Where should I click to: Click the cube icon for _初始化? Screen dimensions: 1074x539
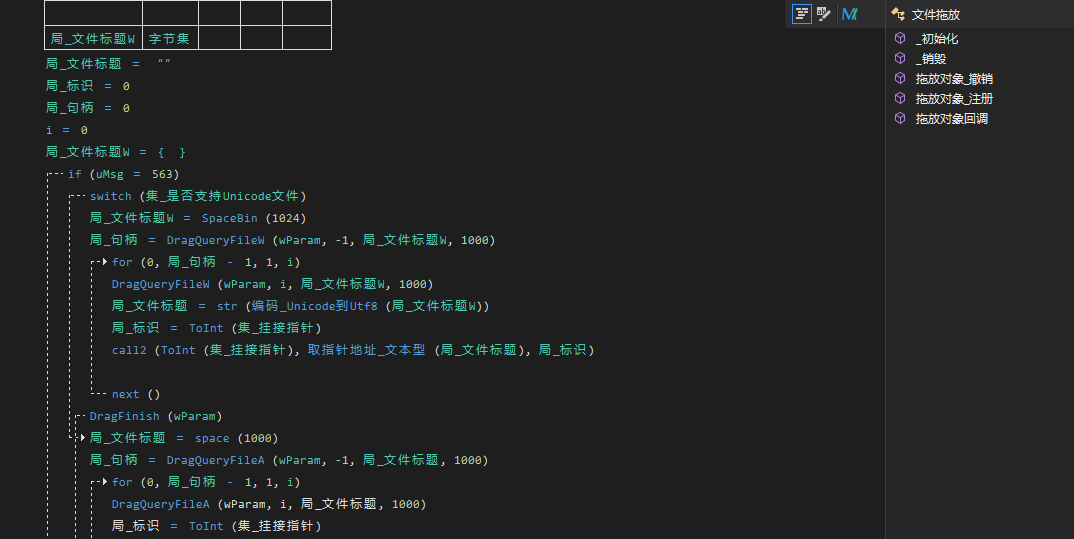(900, 38)
